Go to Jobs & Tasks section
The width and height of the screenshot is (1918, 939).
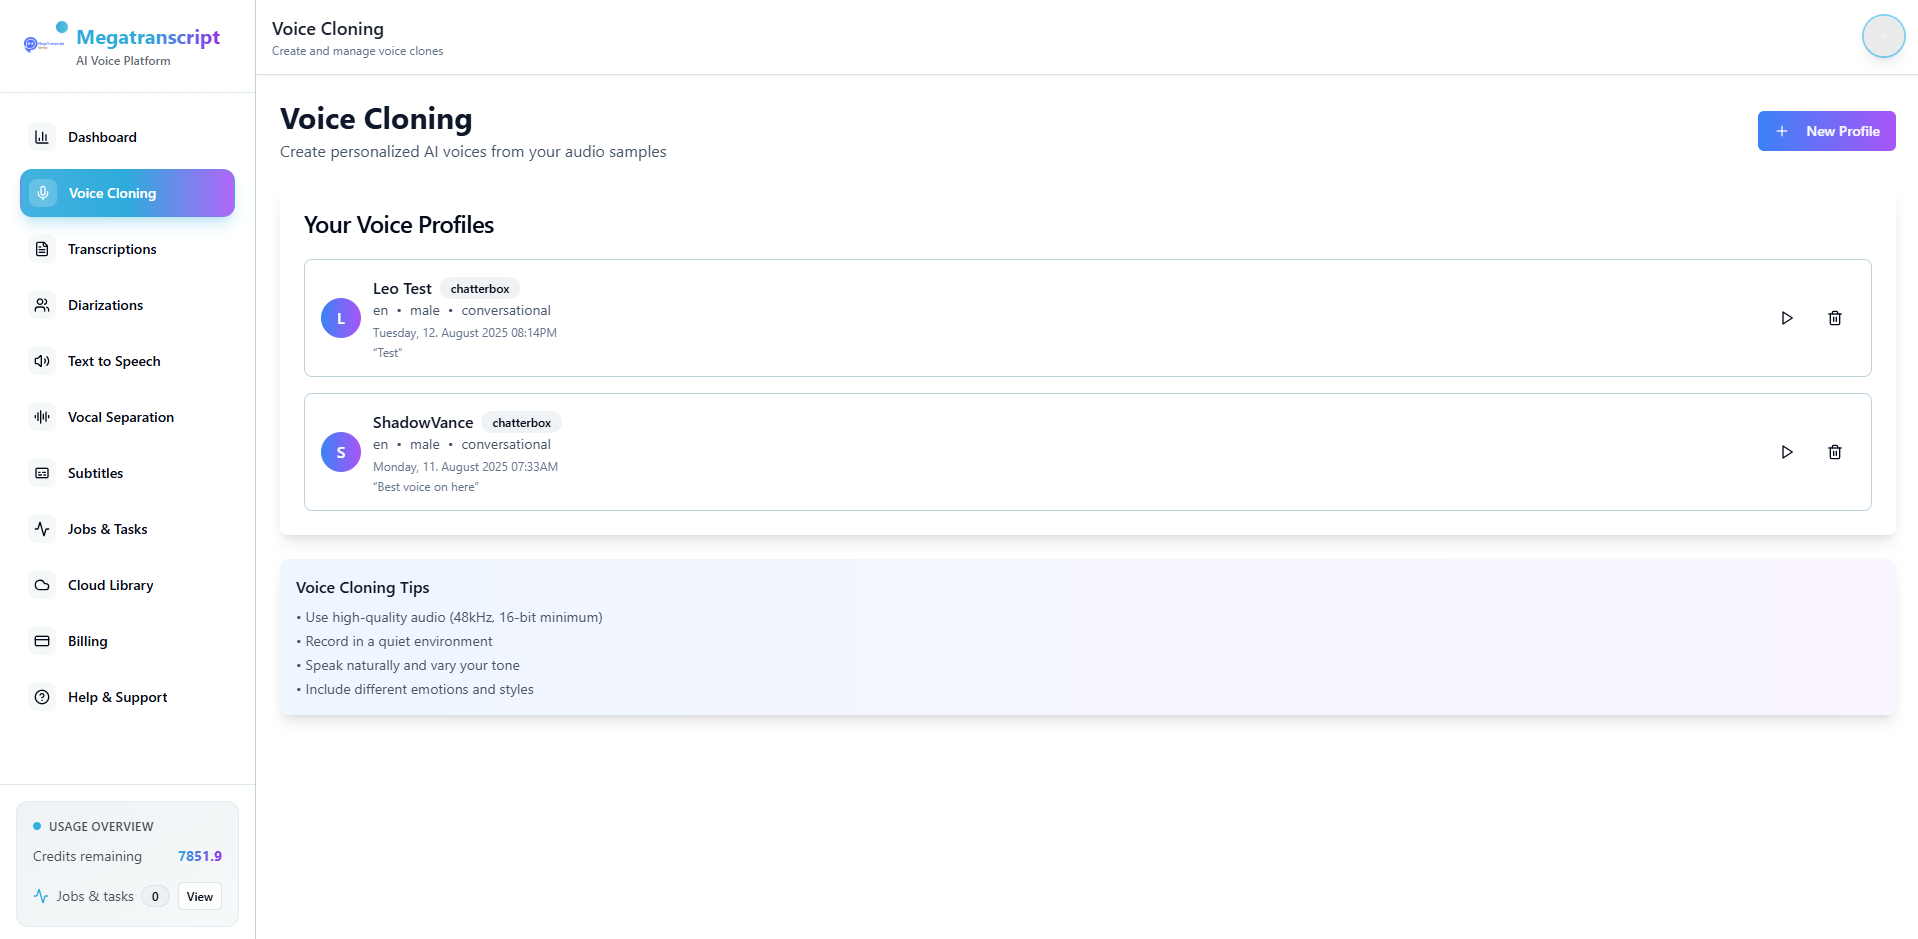tap(107, 529)
